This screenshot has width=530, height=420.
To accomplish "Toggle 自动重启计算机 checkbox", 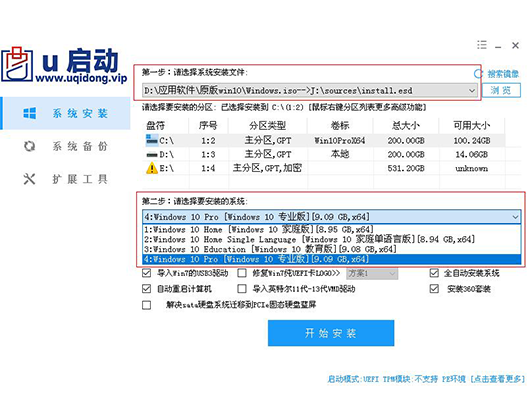I will (x=146, y=289).
